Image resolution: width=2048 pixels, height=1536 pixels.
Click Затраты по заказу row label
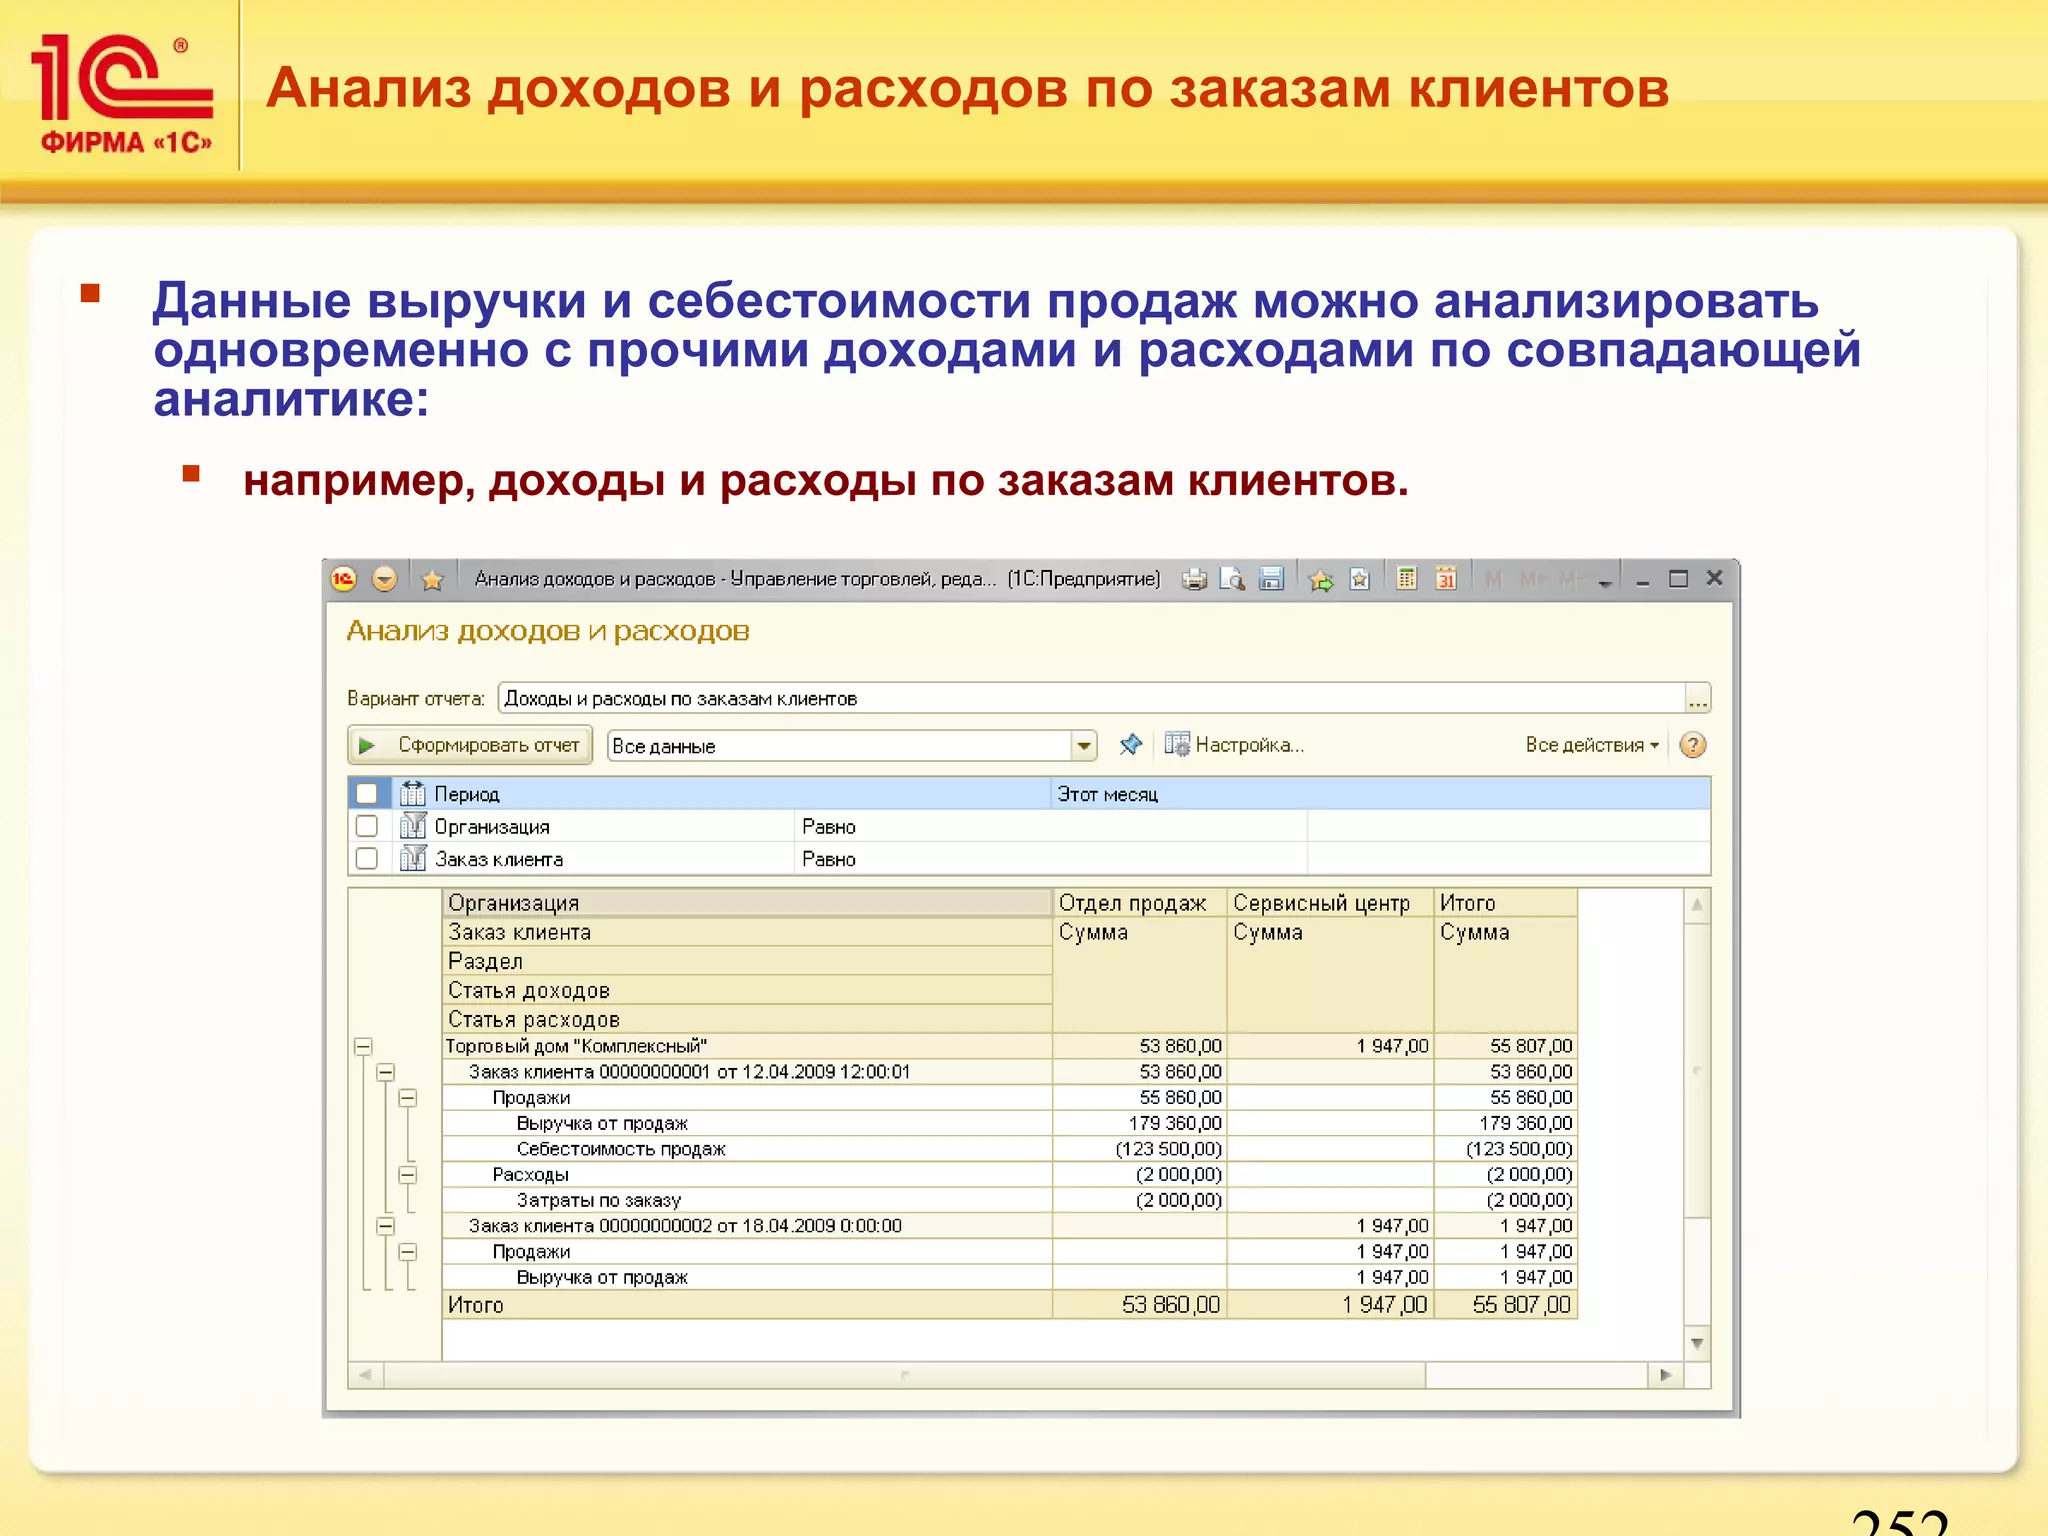click(x=598, y=1201)
